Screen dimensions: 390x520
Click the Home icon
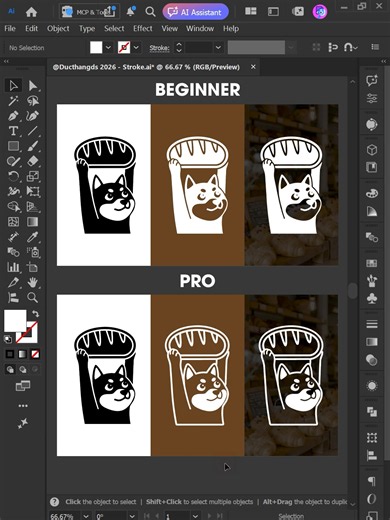(x=31, y=12)
